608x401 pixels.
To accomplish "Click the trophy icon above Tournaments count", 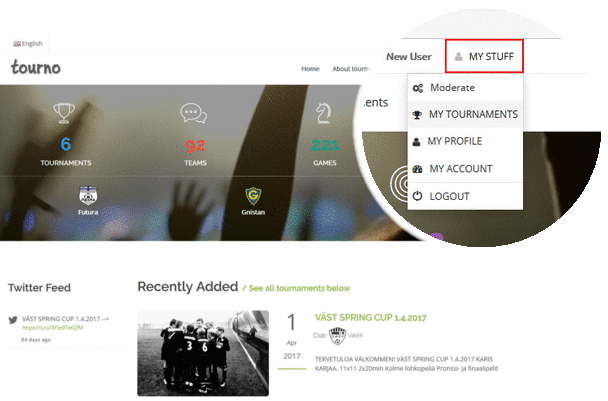I will (x=64, y=113).
